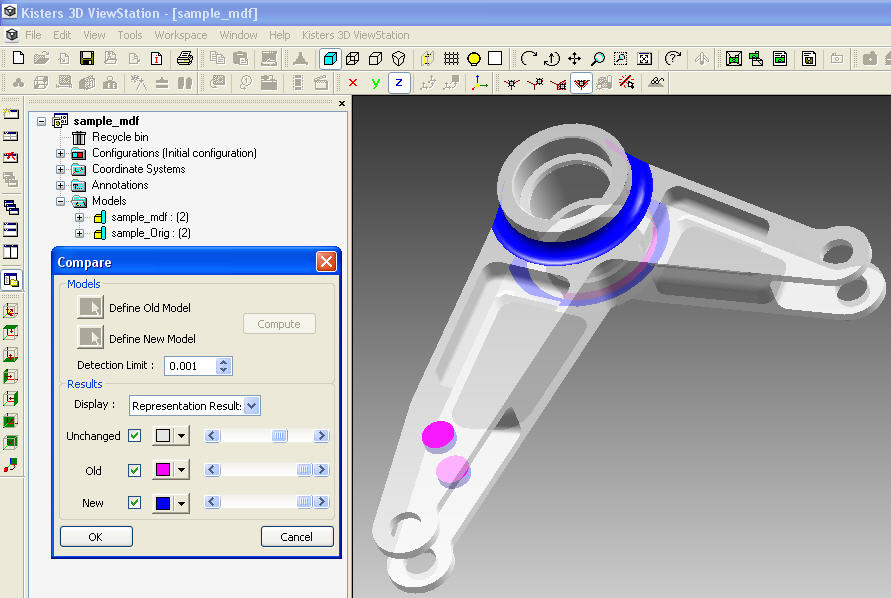Open the File menu
This screenshot has height=598, width=891.
point(33,35)
